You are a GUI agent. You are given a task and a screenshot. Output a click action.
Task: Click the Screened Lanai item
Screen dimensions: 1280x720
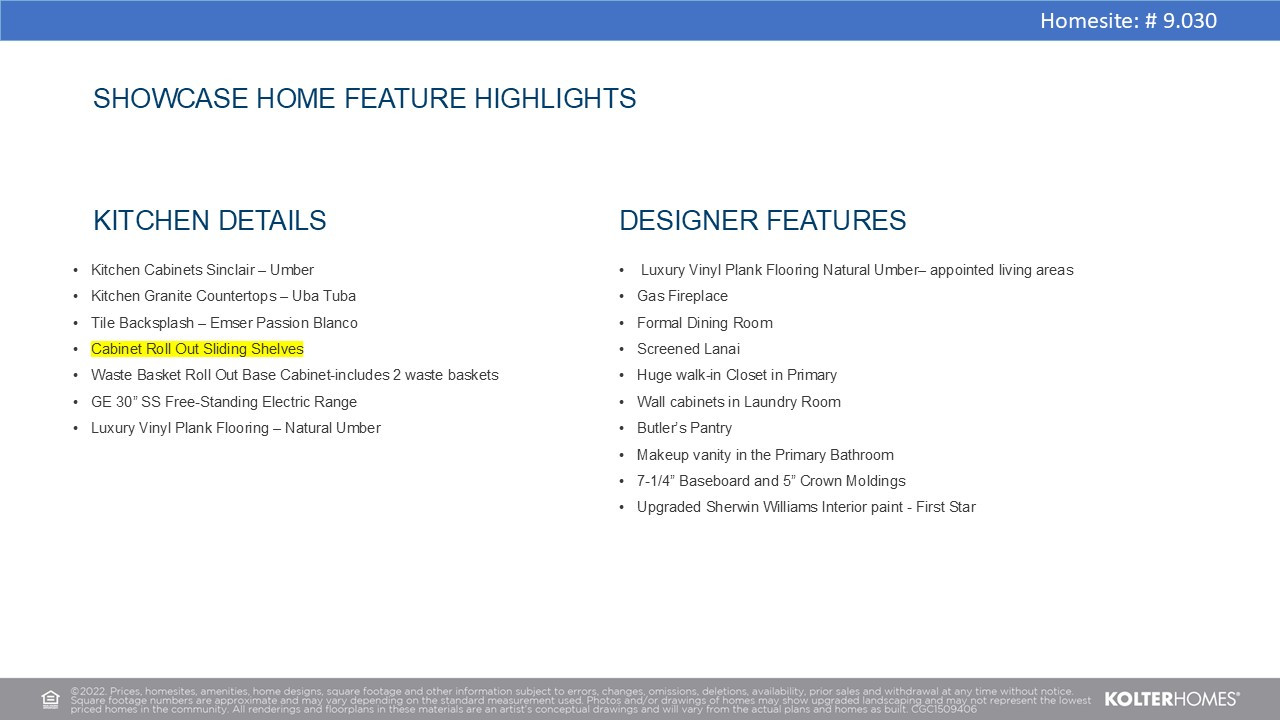click(688, 349)
